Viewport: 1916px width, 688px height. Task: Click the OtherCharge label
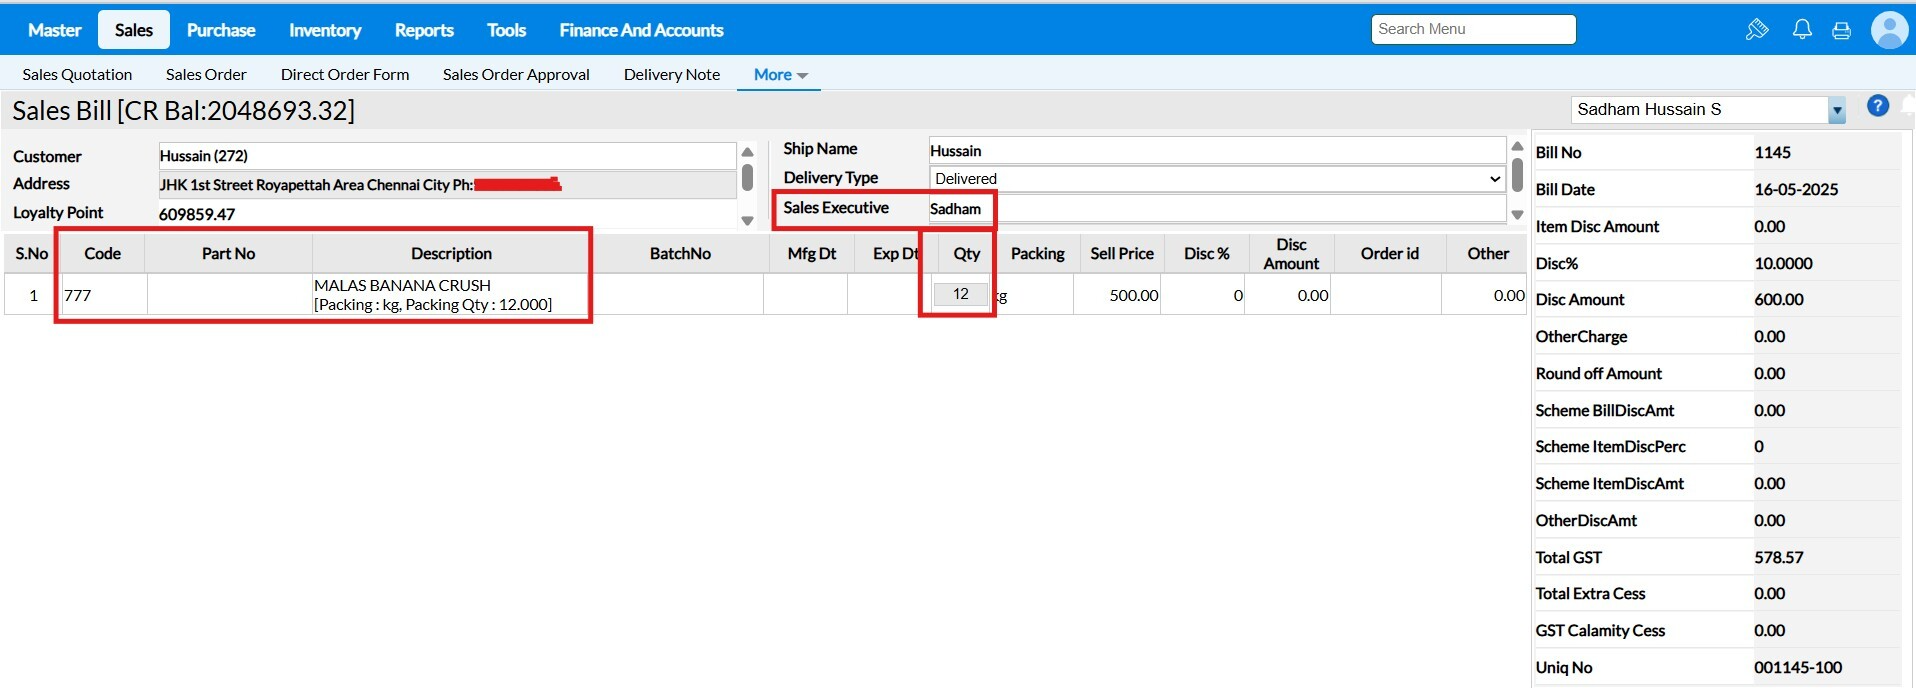click(1581, 337)
